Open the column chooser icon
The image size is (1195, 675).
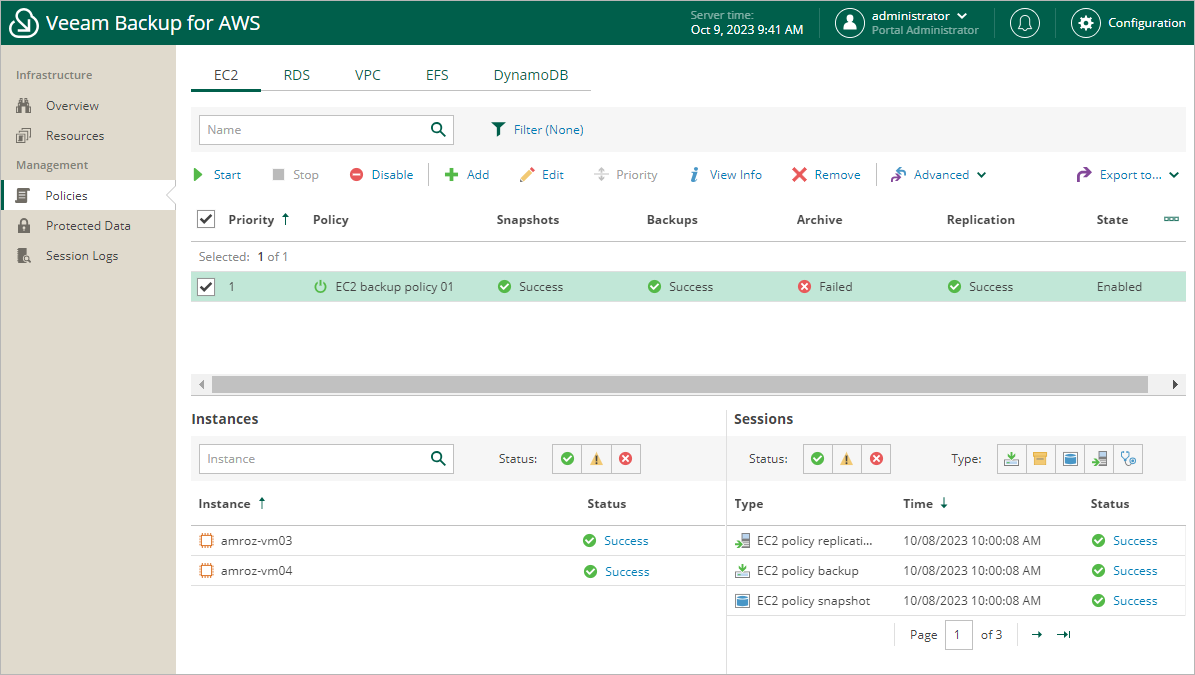pyautogui.click(x=1171, y=219)
